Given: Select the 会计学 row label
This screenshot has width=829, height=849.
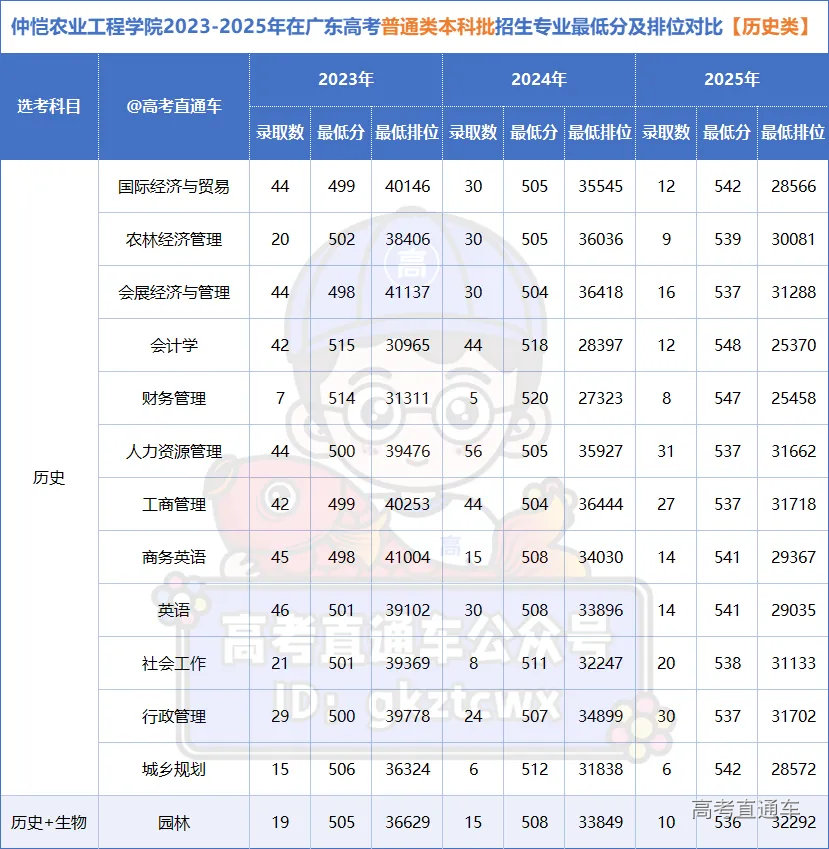Looking at the screenshot, I should click(x=174, y=345).
